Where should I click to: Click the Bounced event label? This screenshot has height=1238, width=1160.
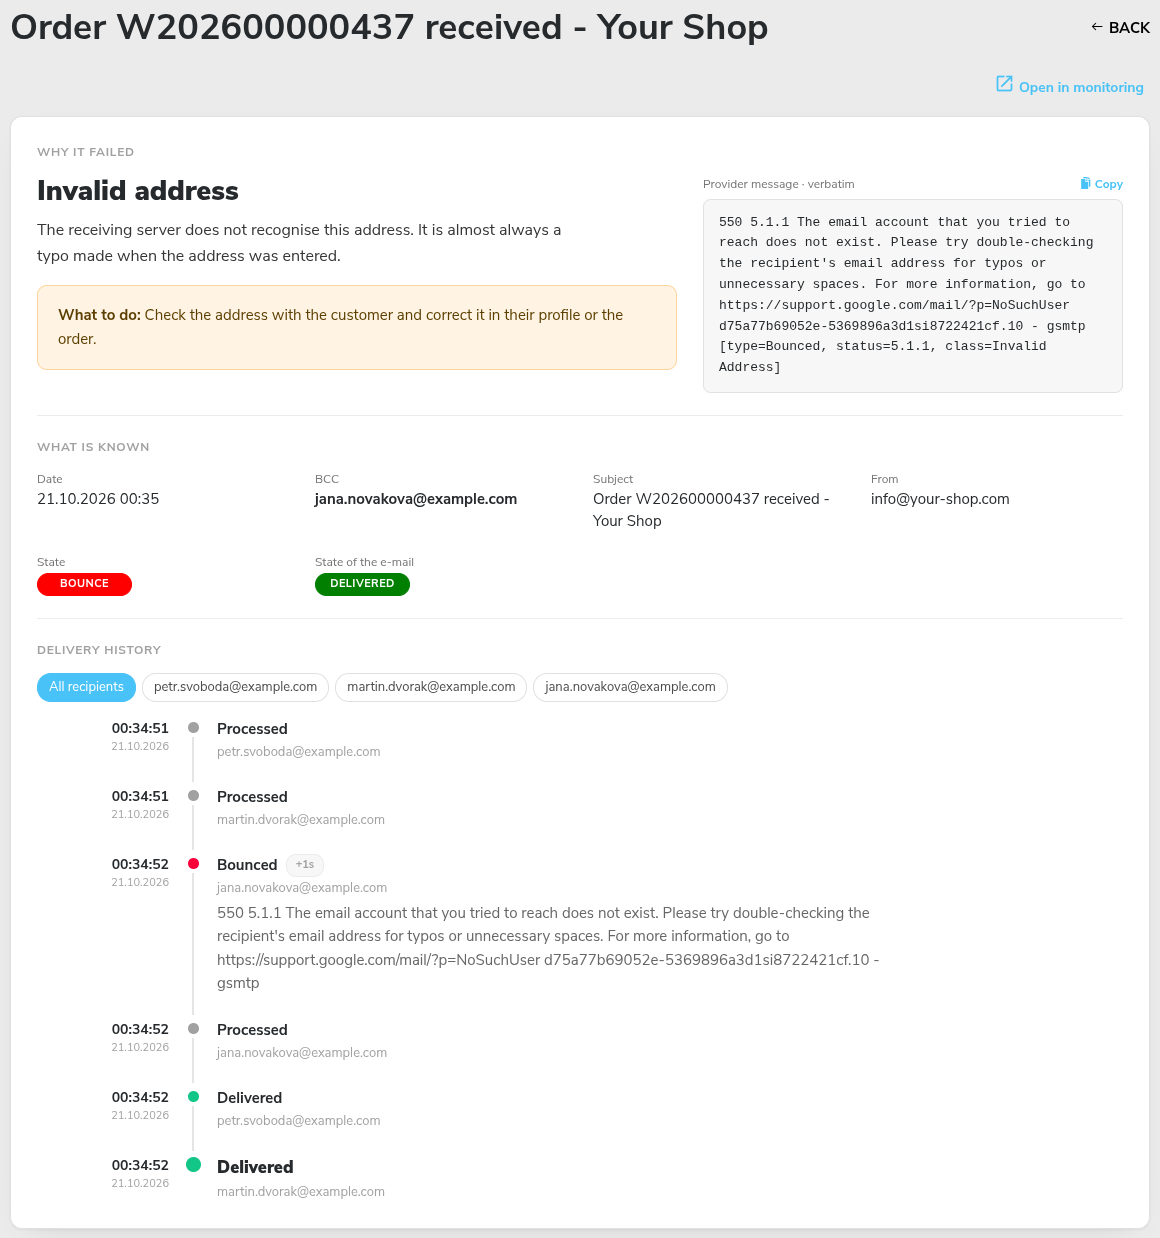pyautogui.click(x=247, y=865)
